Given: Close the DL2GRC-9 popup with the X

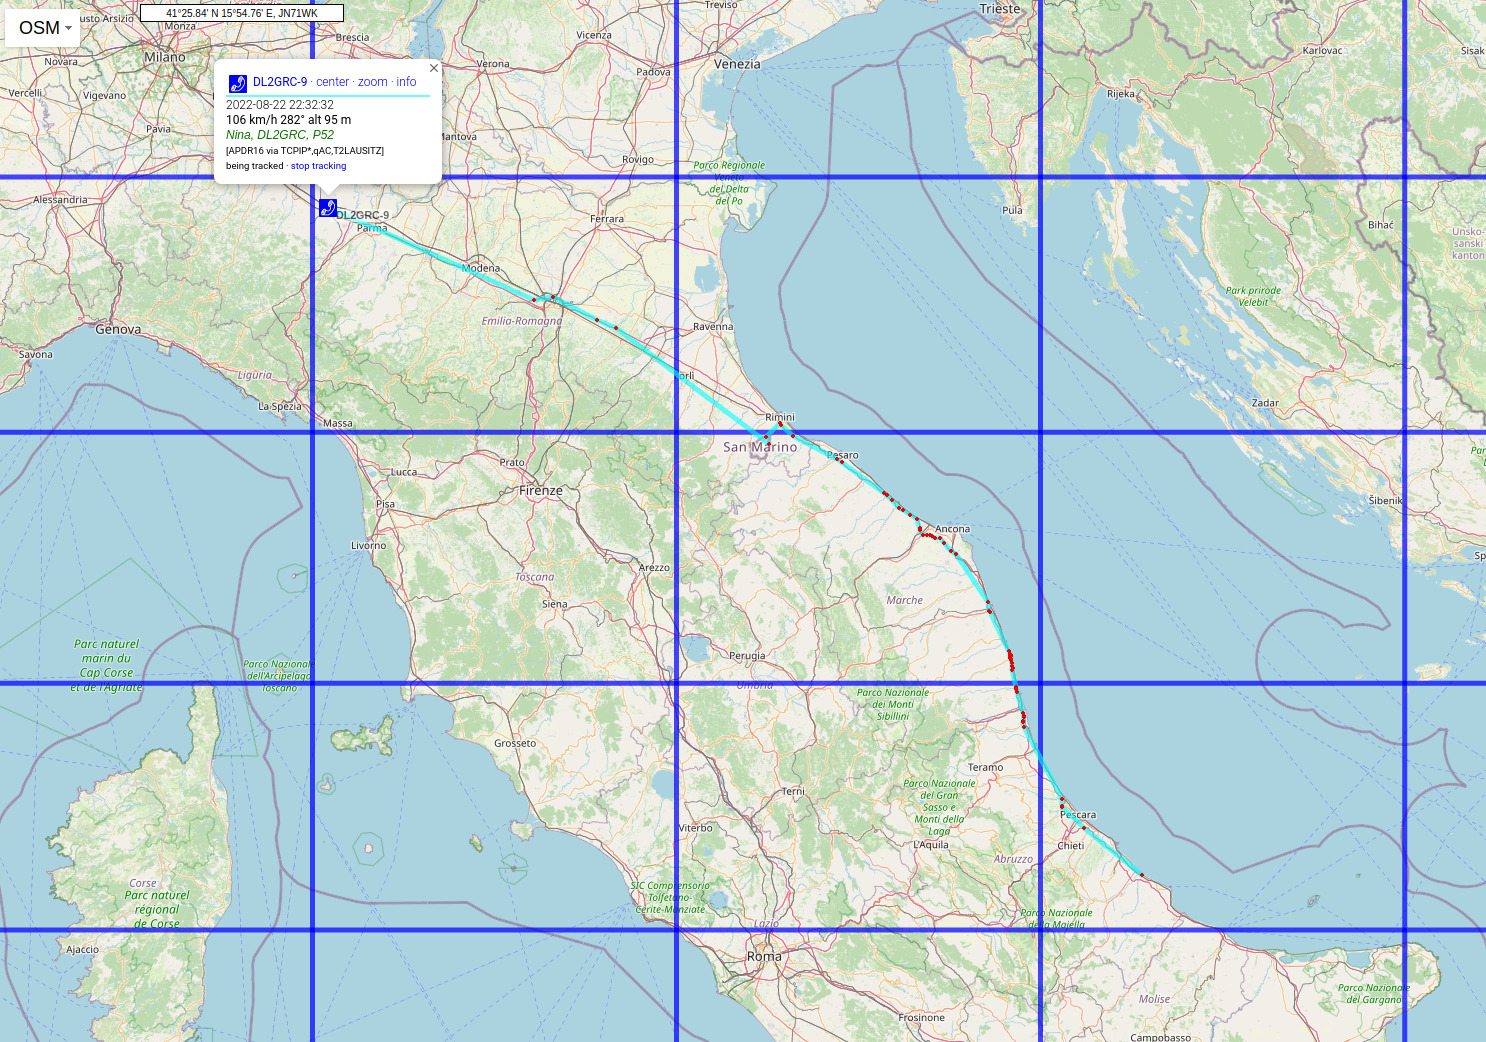Looking at the screenshot, I should click(433, 67).
